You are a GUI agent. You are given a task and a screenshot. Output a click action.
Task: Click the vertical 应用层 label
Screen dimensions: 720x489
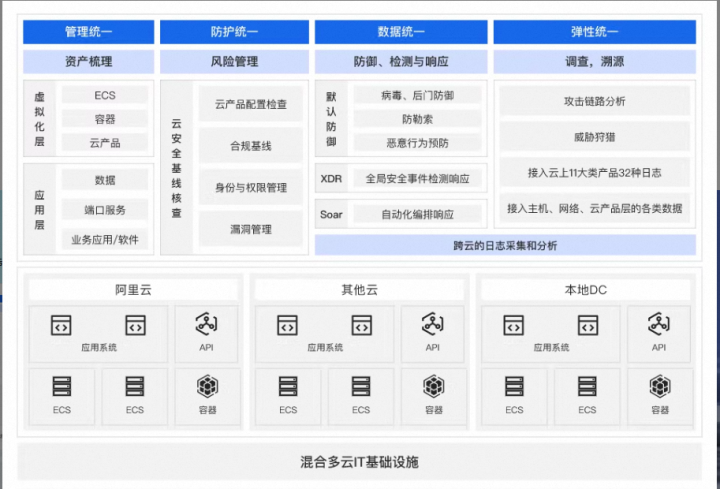39,210
